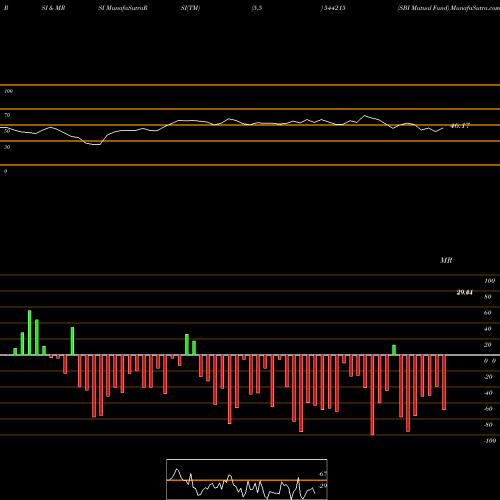Image resolution: width=500 pixels, height=500 pixels.
Task: Click the 29 label in mini chart
Action: coord(323,486)
